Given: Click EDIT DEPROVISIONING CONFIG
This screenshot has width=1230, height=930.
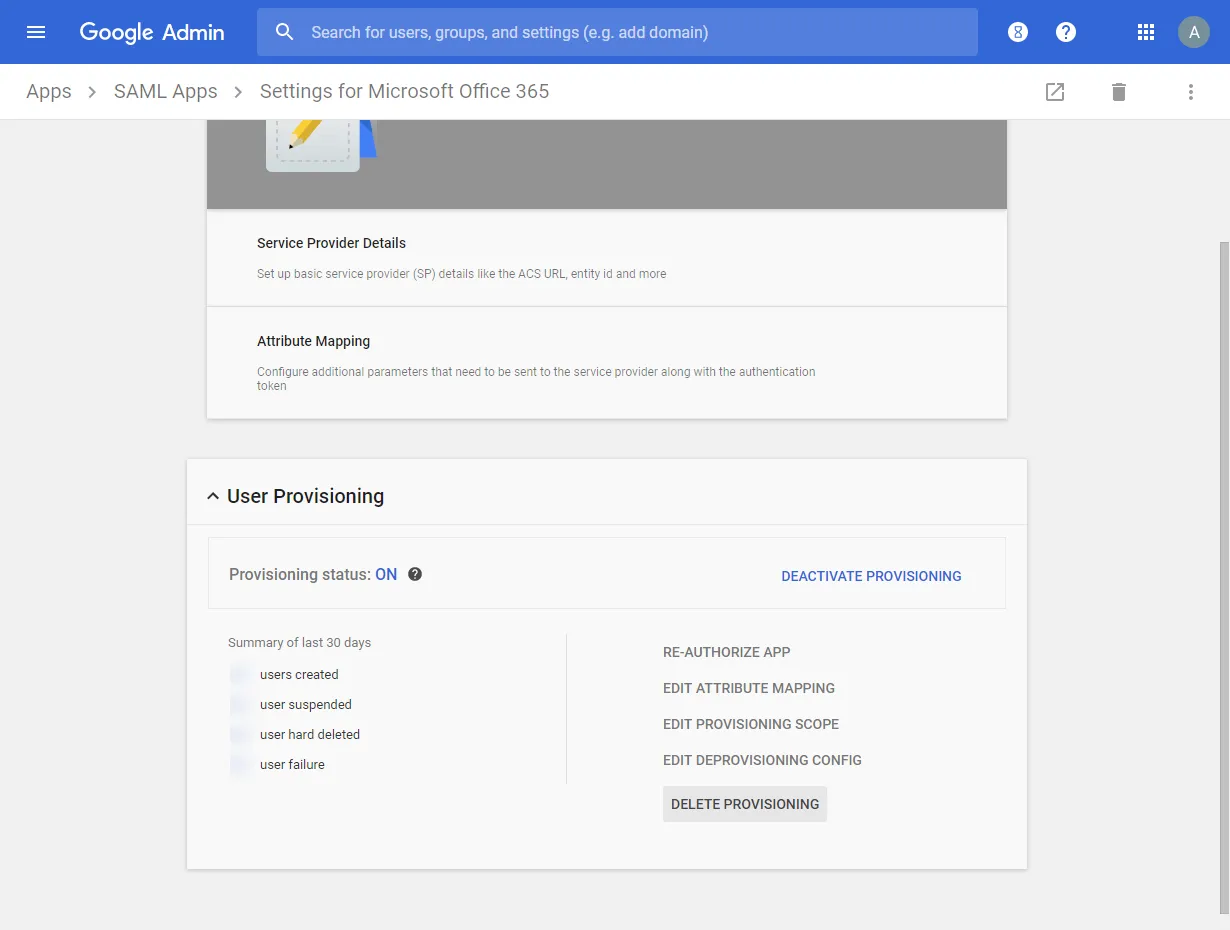Looking at the screenshot, I should [x=762, y=760].
